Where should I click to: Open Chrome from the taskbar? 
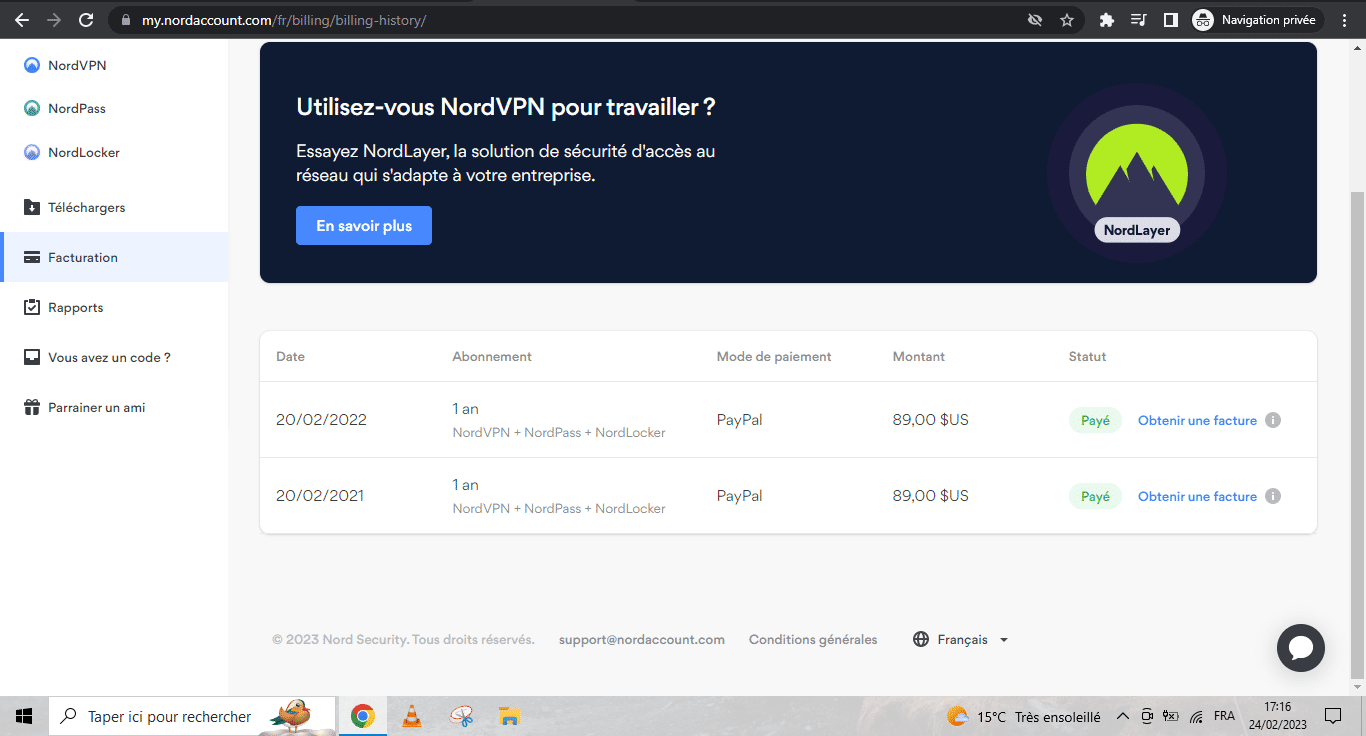click(362, 716)
